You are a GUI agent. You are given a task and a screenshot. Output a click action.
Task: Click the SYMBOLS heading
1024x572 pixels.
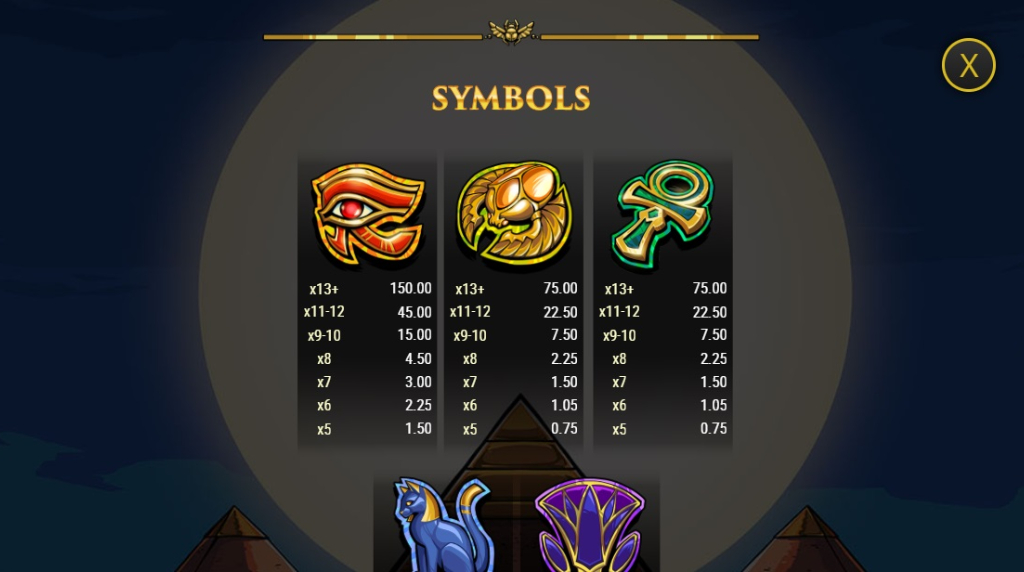click(x=511, y=99)
